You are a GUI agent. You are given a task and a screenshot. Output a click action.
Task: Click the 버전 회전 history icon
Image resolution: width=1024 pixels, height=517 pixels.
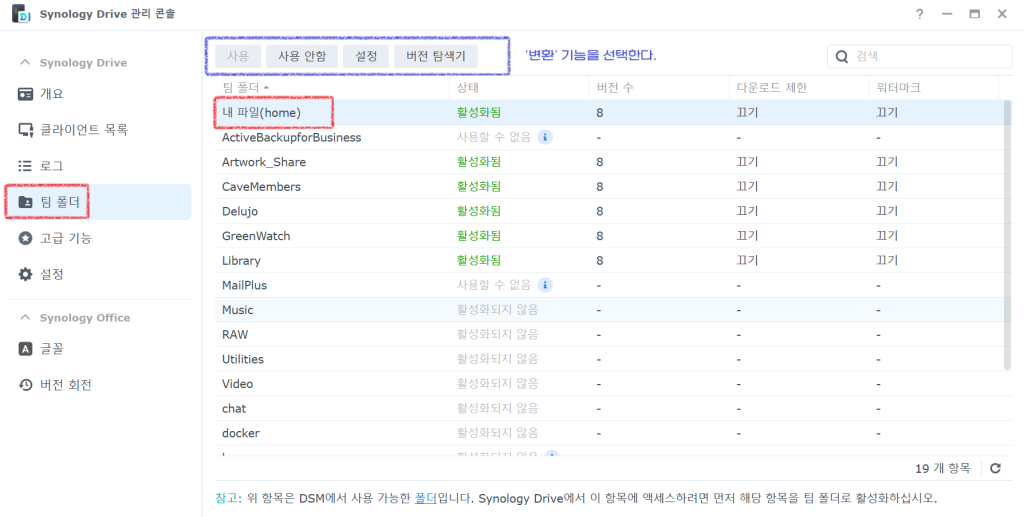pos(25,385)
